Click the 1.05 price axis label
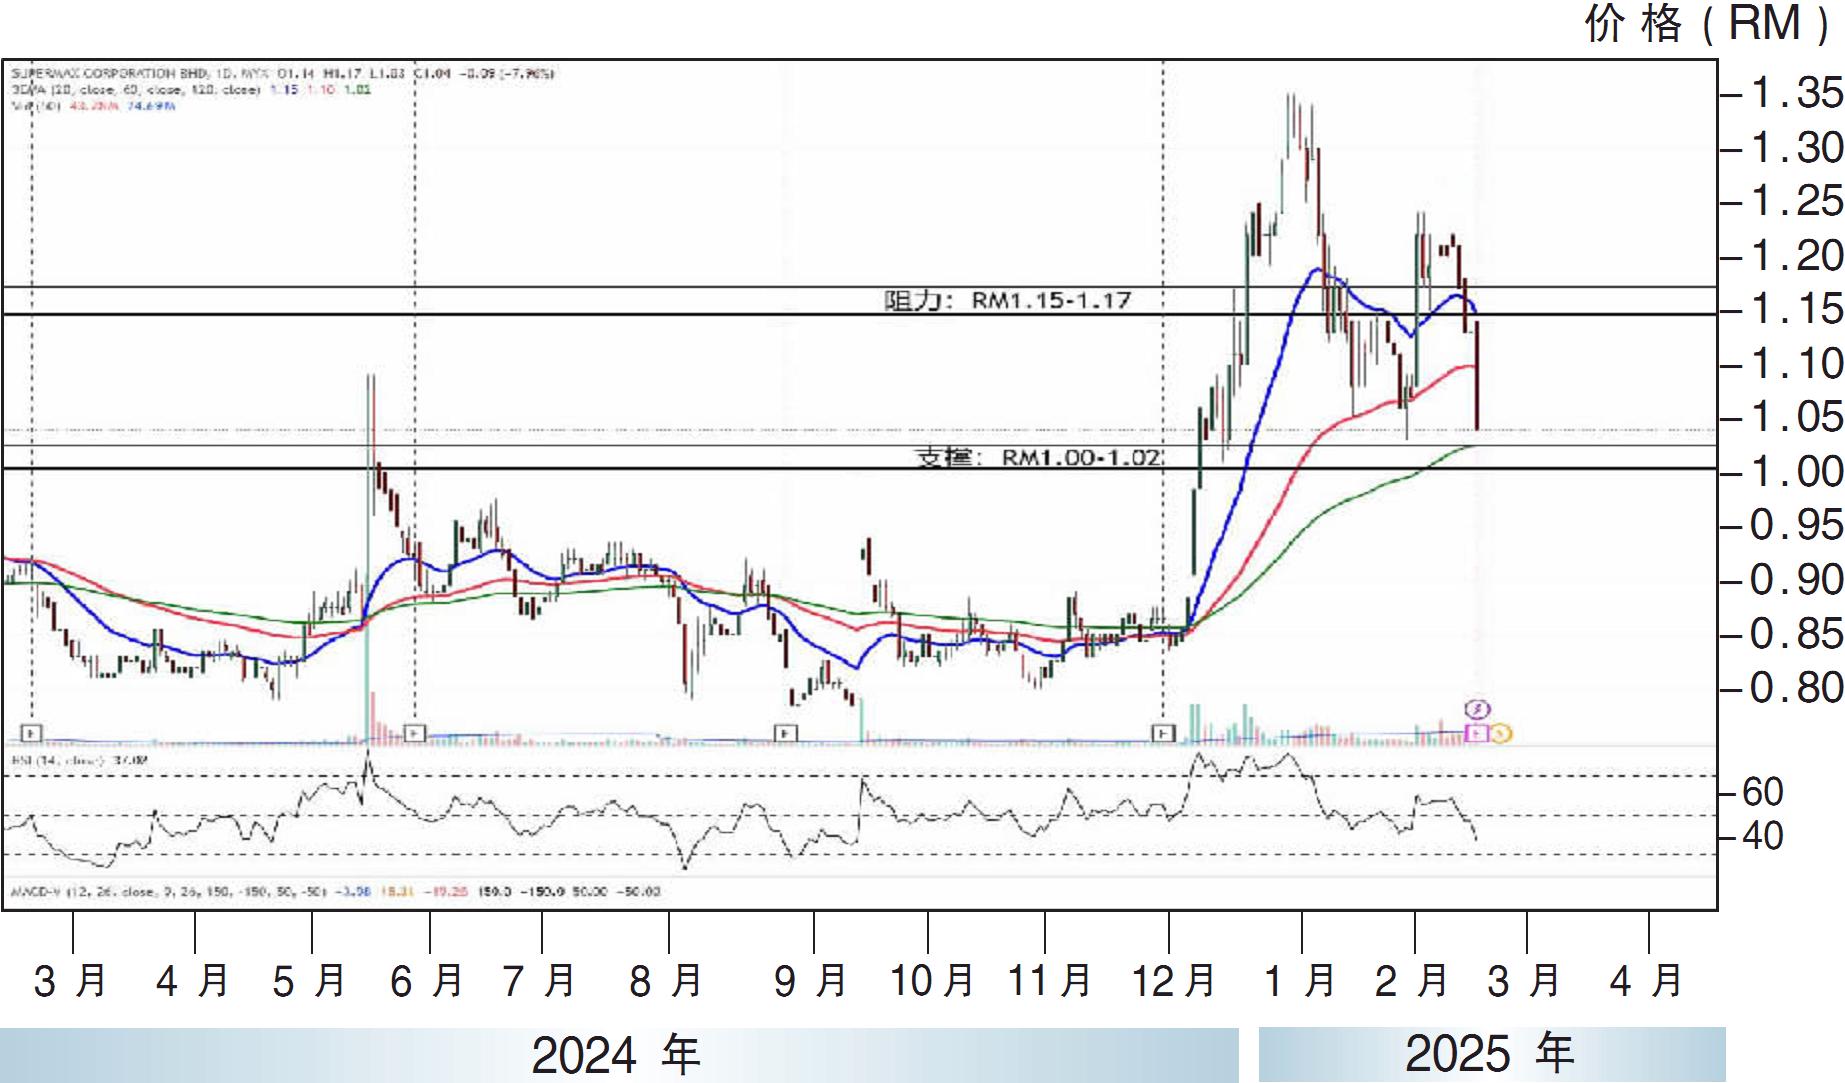This screenshot has height=1083, width=1845. [1795, 417]
